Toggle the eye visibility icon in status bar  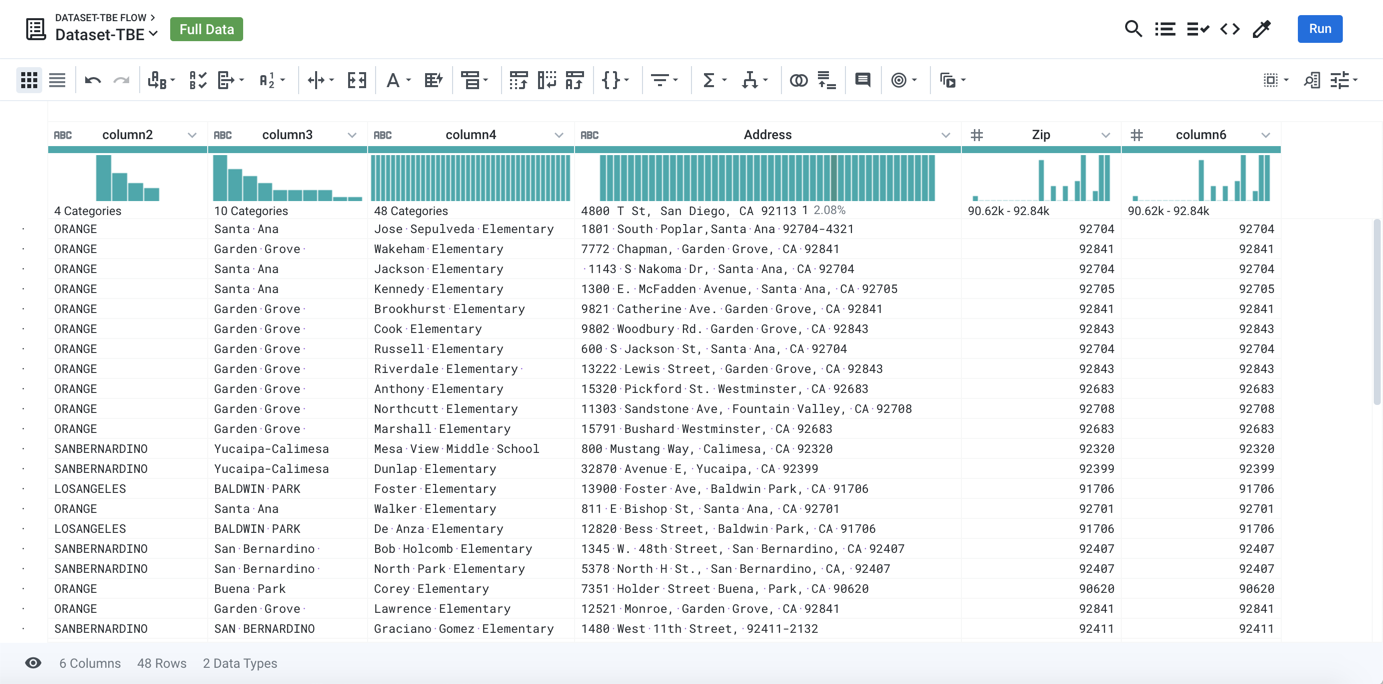coord(33,663)
